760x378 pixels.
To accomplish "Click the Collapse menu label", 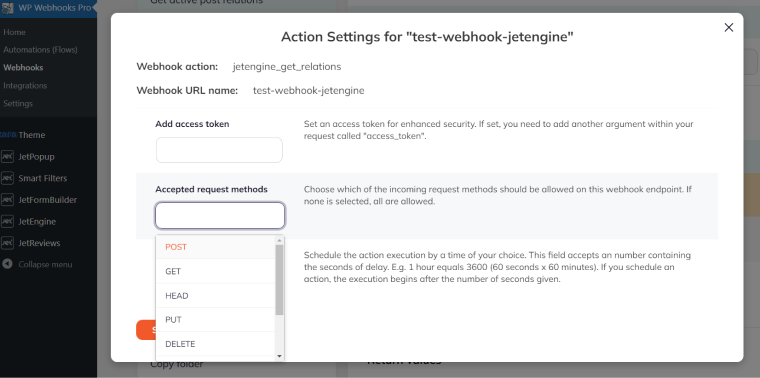I will pyautogui.click(x=45, y=265).
